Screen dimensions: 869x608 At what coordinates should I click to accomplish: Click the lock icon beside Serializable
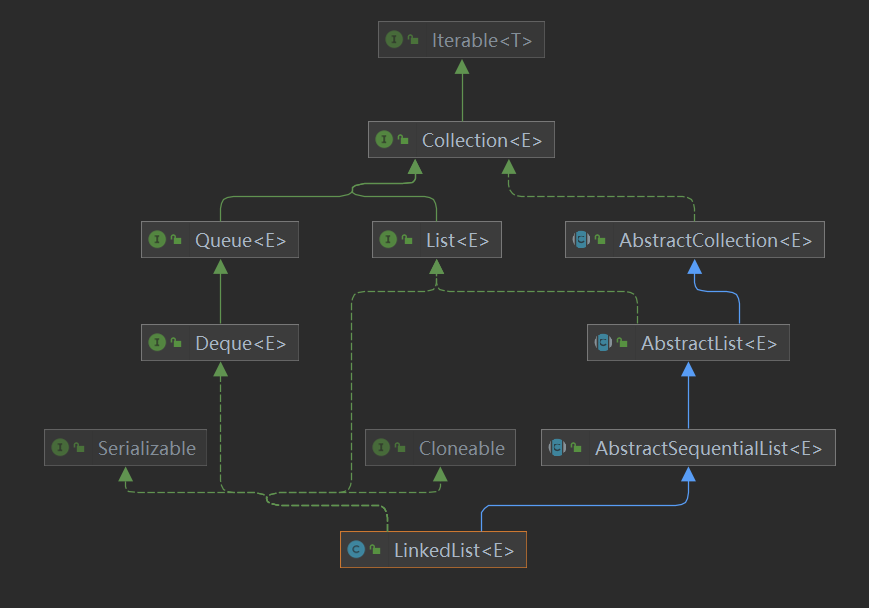pyautogui.click(x=79, y=447)
